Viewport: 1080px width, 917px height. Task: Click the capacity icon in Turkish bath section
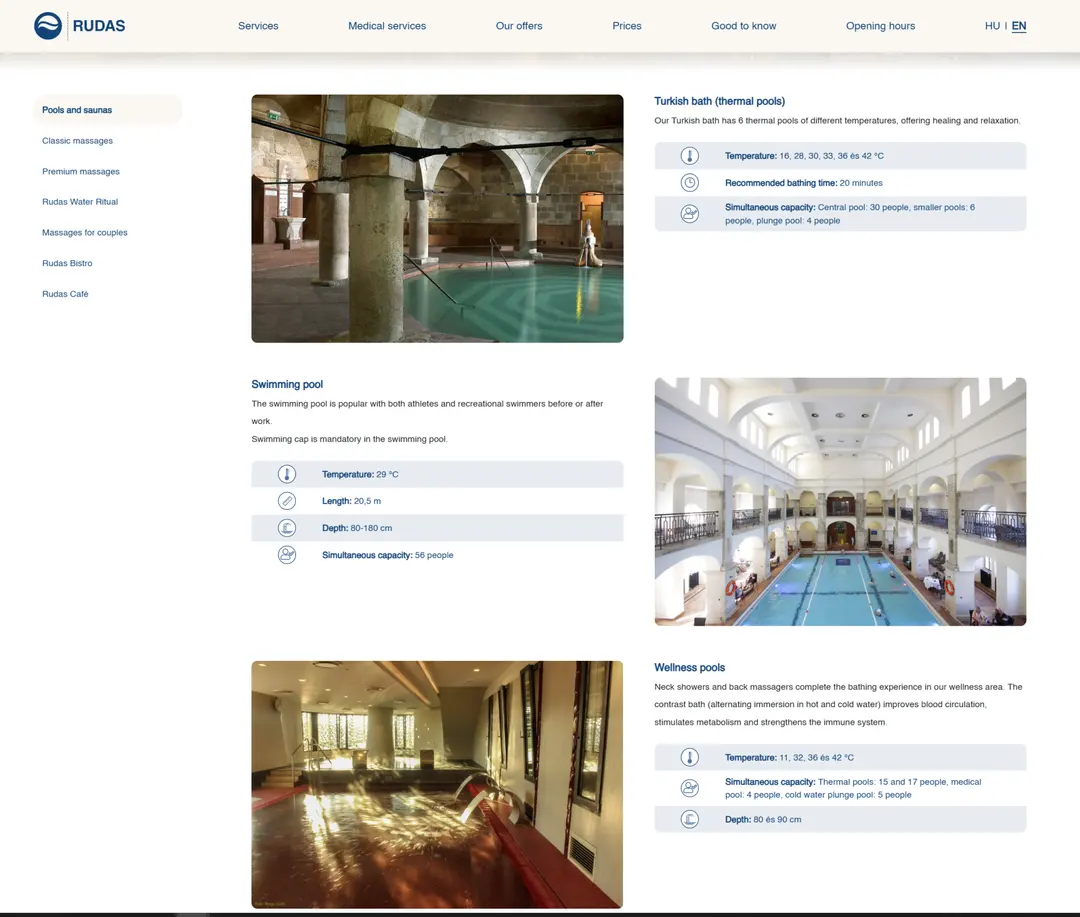coord(689,214)
